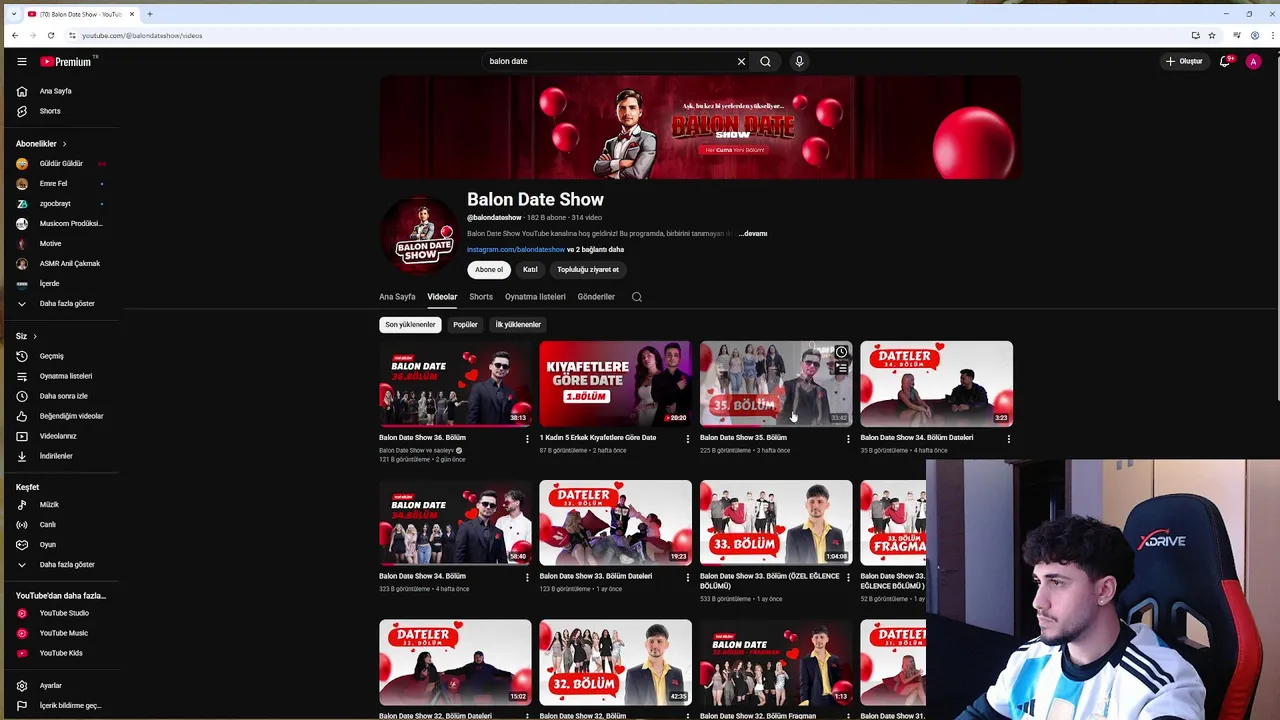Screen dimensions: 1280x720
Task: Open menu for Balon Date Show 35. Bölüm
Action: (x=848, y=438)
